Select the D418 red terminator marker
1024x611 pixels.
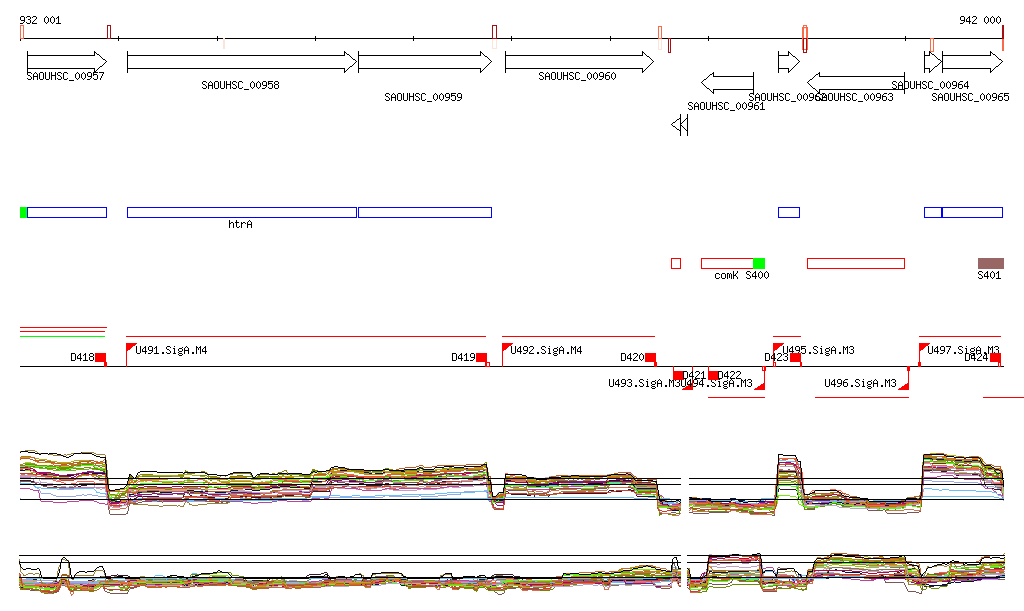[x=101, y=357]
